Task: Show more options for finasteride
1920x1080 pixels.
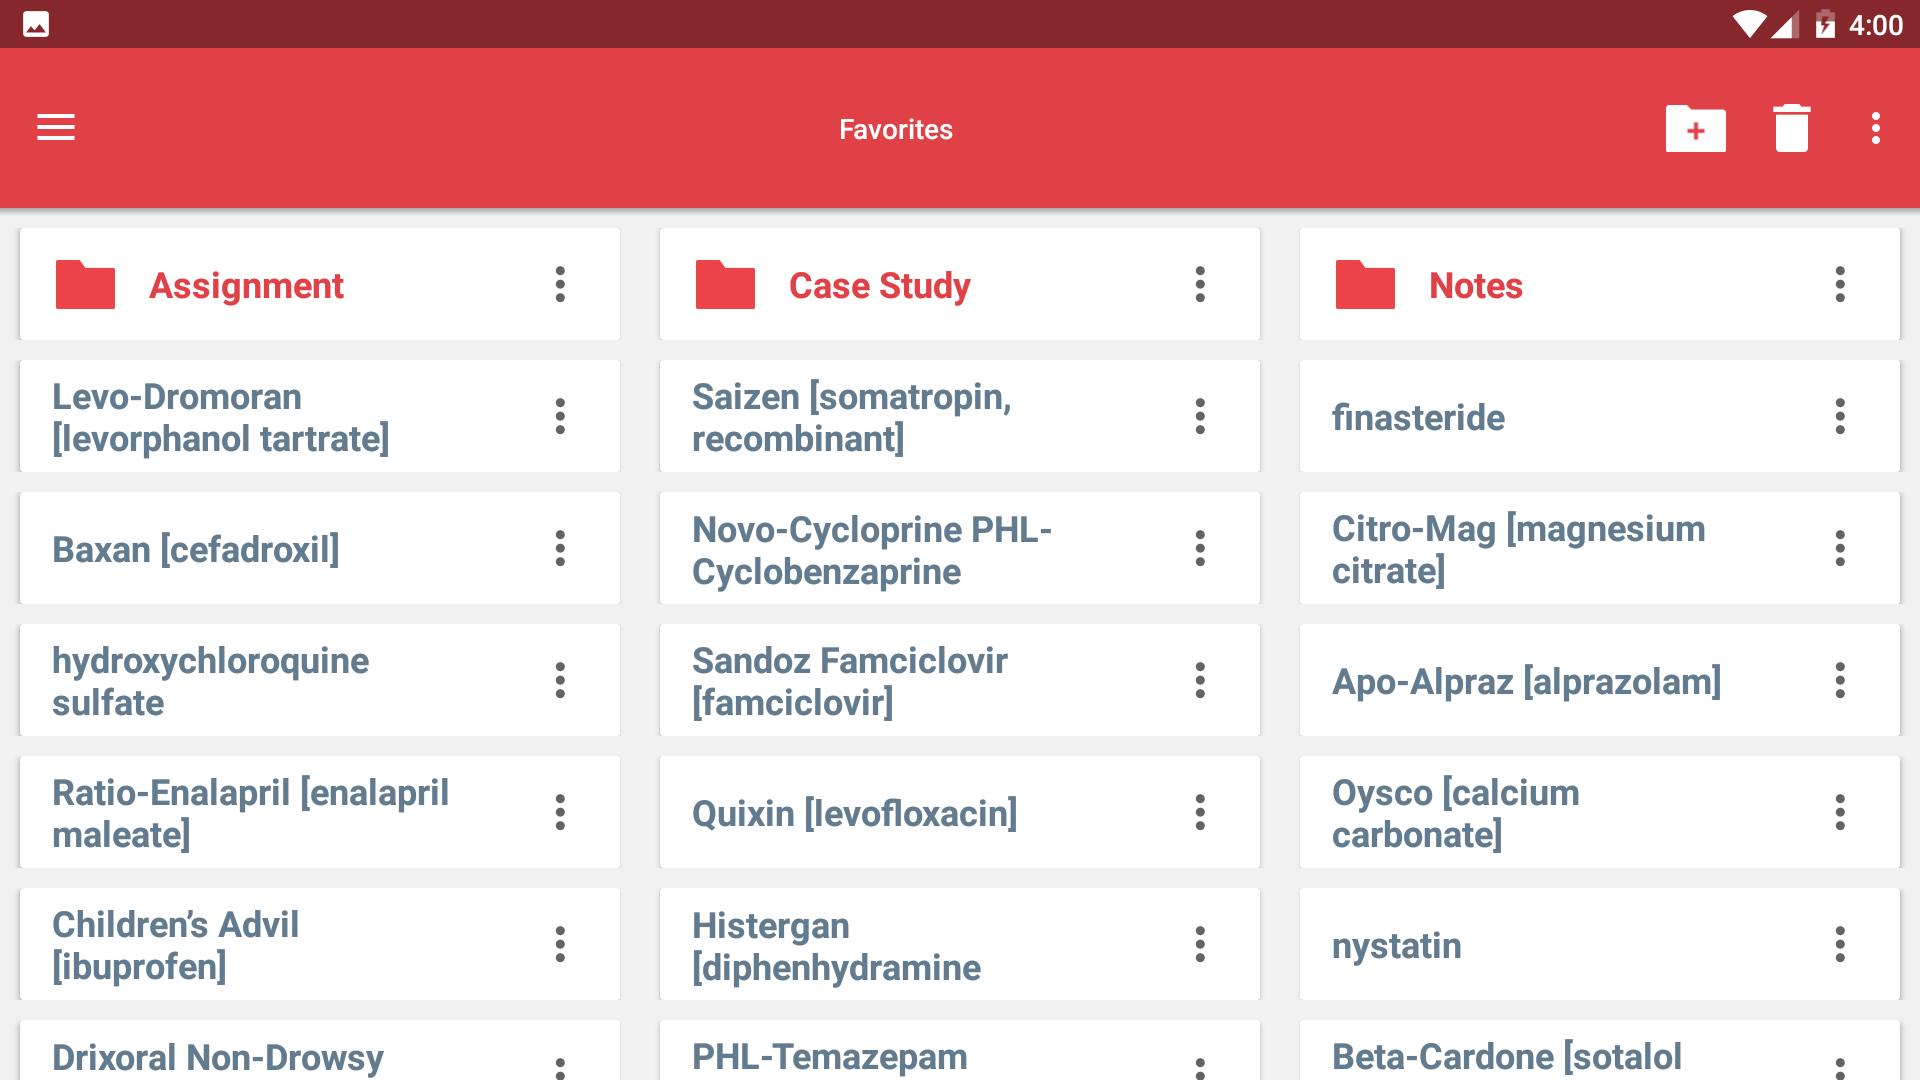Action: [1840, 416]
